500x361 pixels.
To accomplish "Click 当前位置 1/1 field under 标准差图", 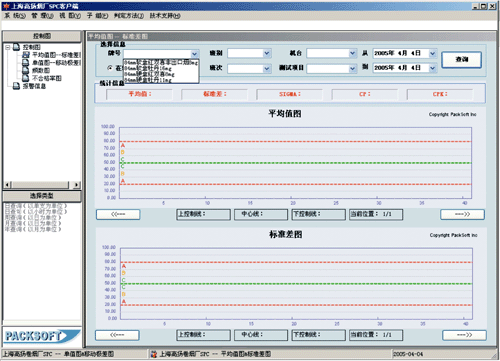I will point(376,335).
